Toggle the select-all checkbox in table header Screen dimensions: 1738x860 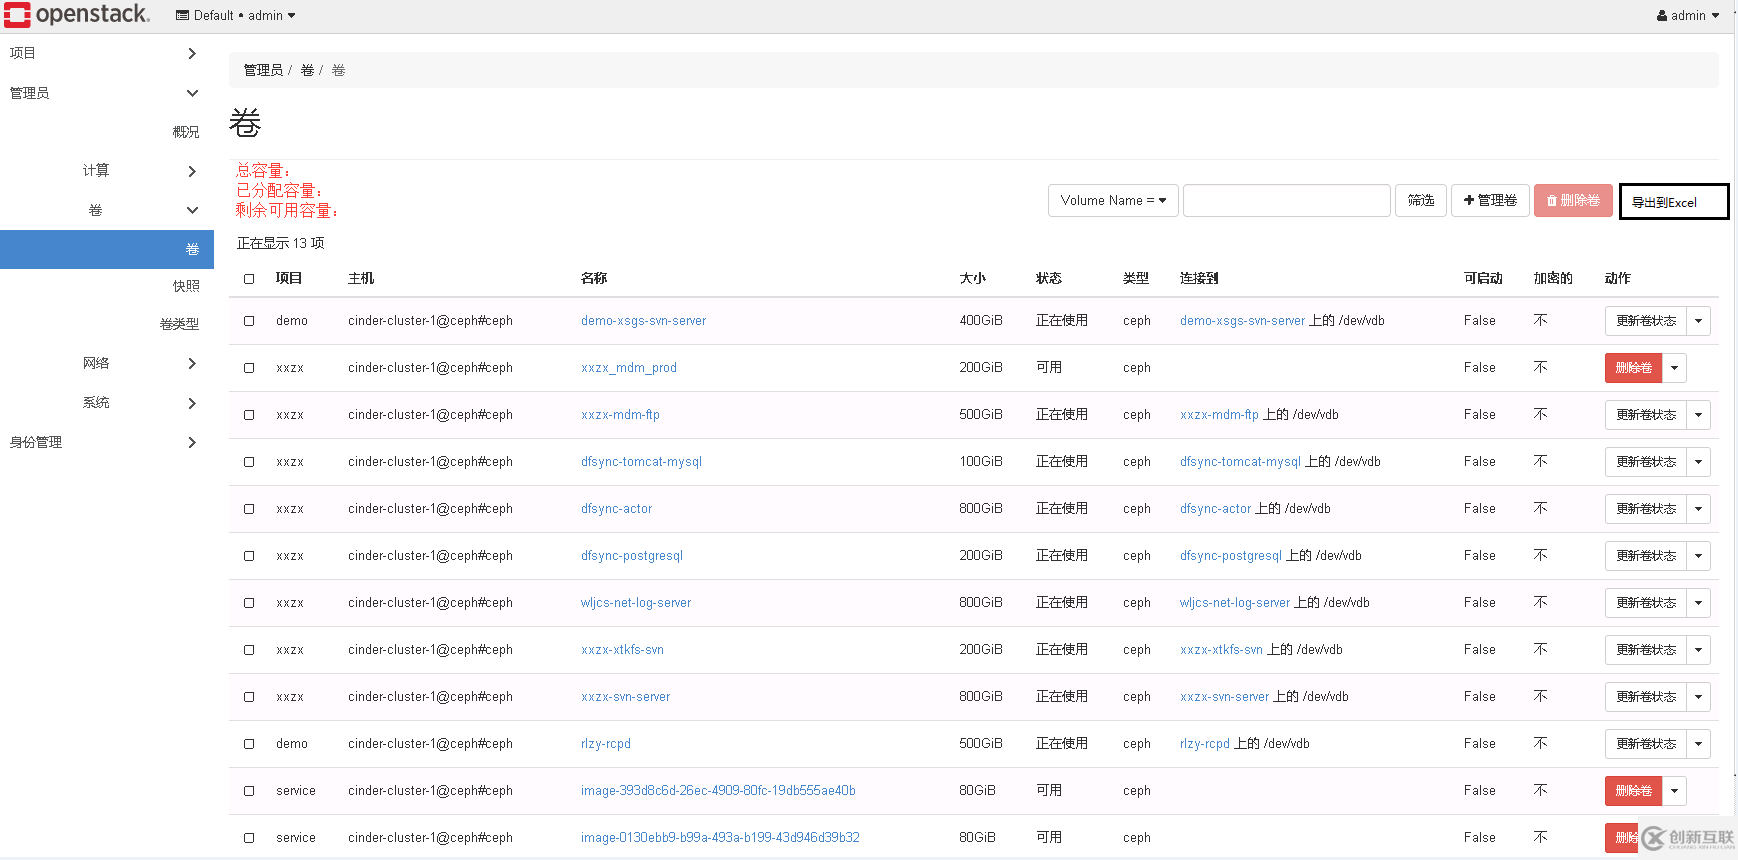tap(249, 279)
